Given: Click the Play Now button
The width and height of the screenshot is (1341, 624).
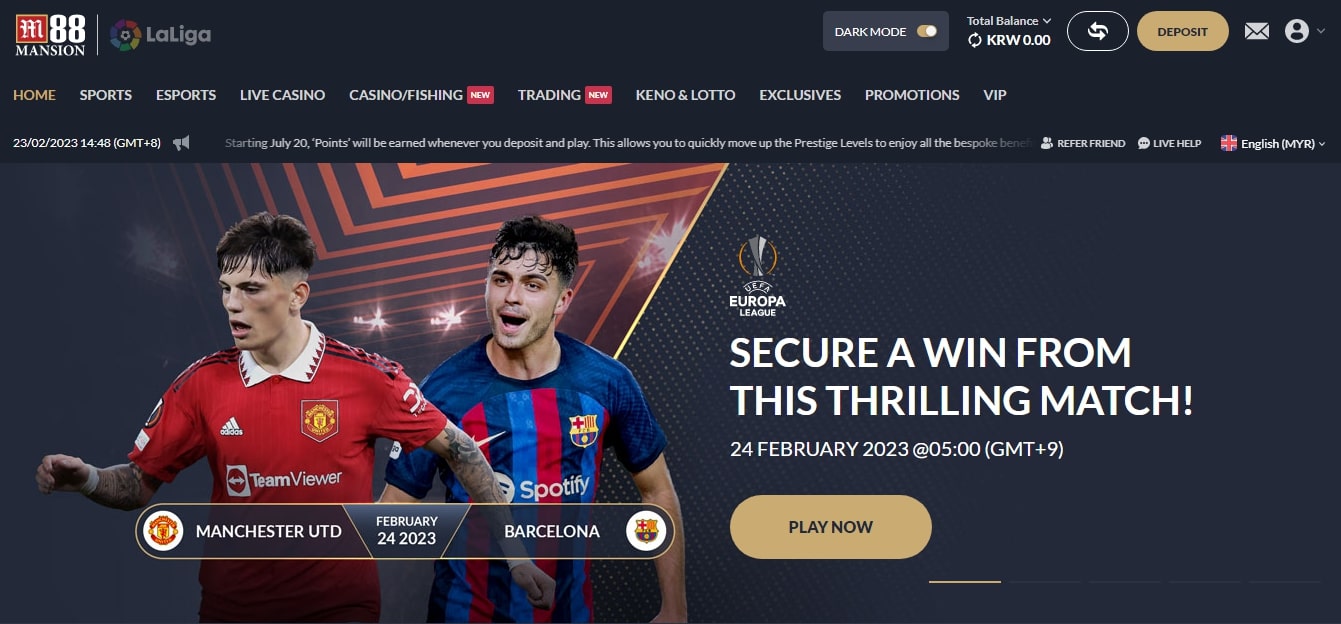Looking at the screenshot, I should [830, 527].
